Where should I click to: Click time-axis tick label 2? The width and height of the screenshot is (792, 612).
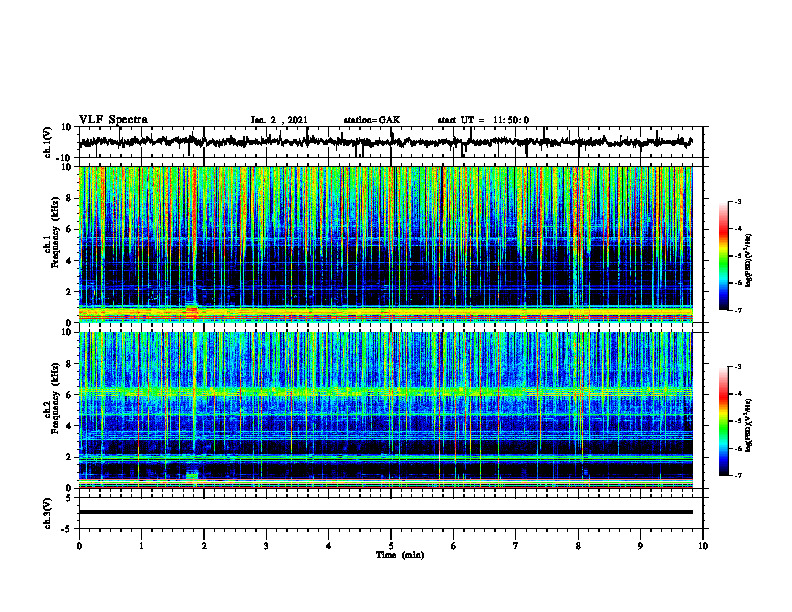pyautogui.click(x=204, y=546)
